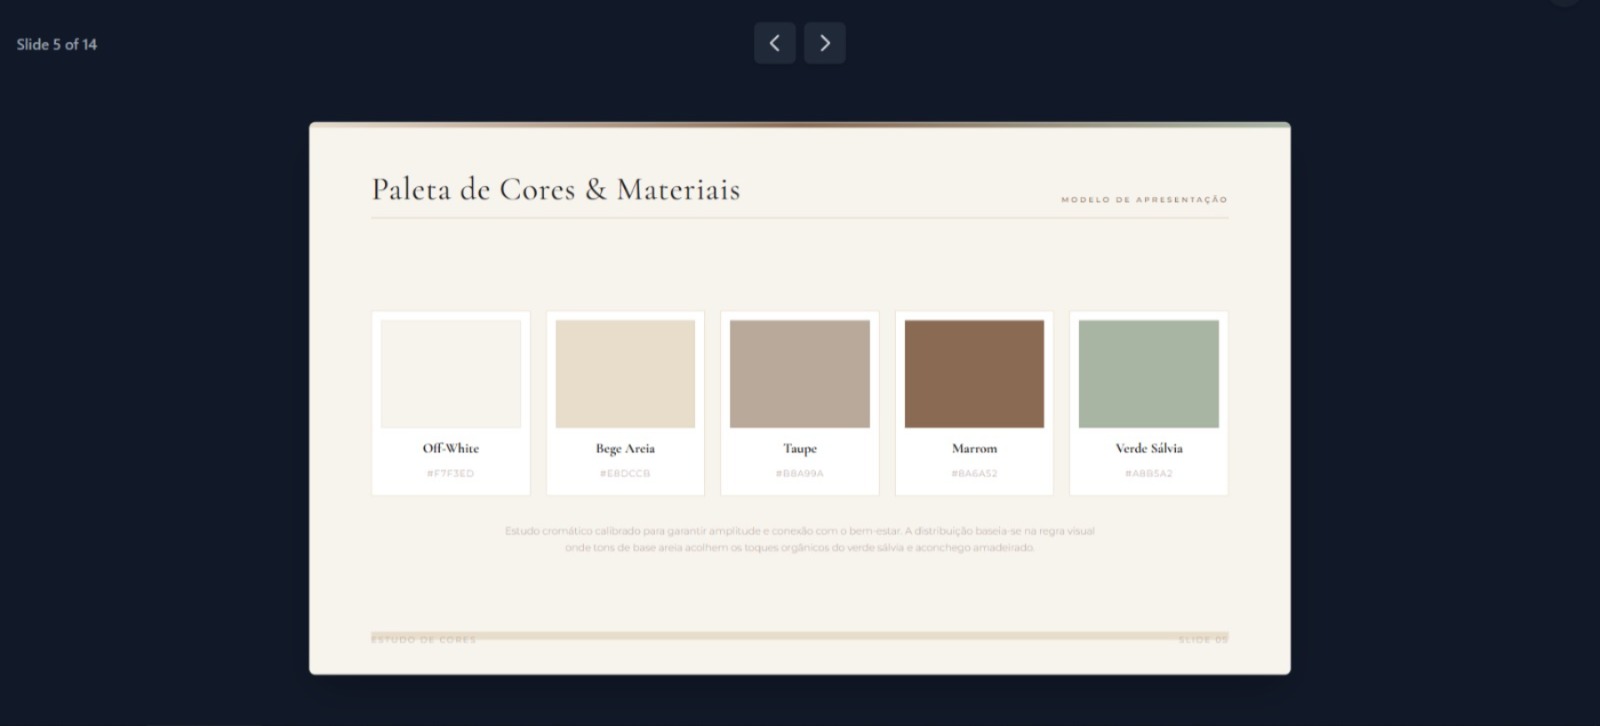Click the hex code below Marrom
The width and height of the screenshot is (1600, 726).
coord(974,474)
